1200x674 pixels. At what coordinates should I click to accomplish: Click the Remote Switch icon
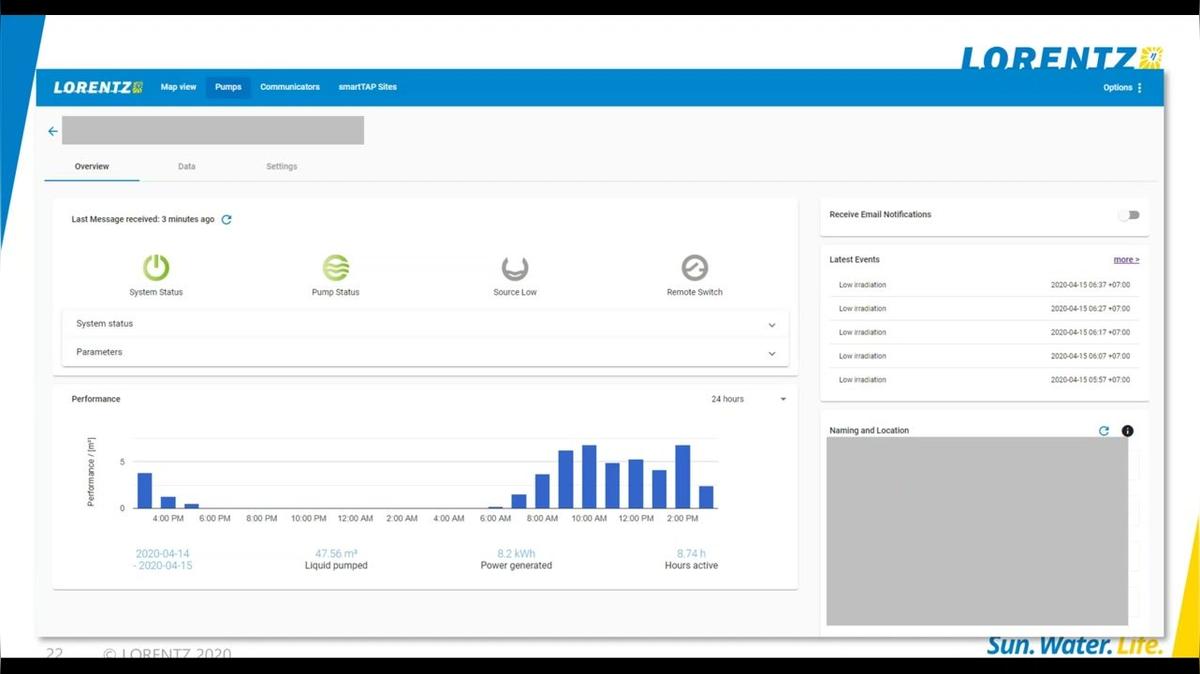694,266
